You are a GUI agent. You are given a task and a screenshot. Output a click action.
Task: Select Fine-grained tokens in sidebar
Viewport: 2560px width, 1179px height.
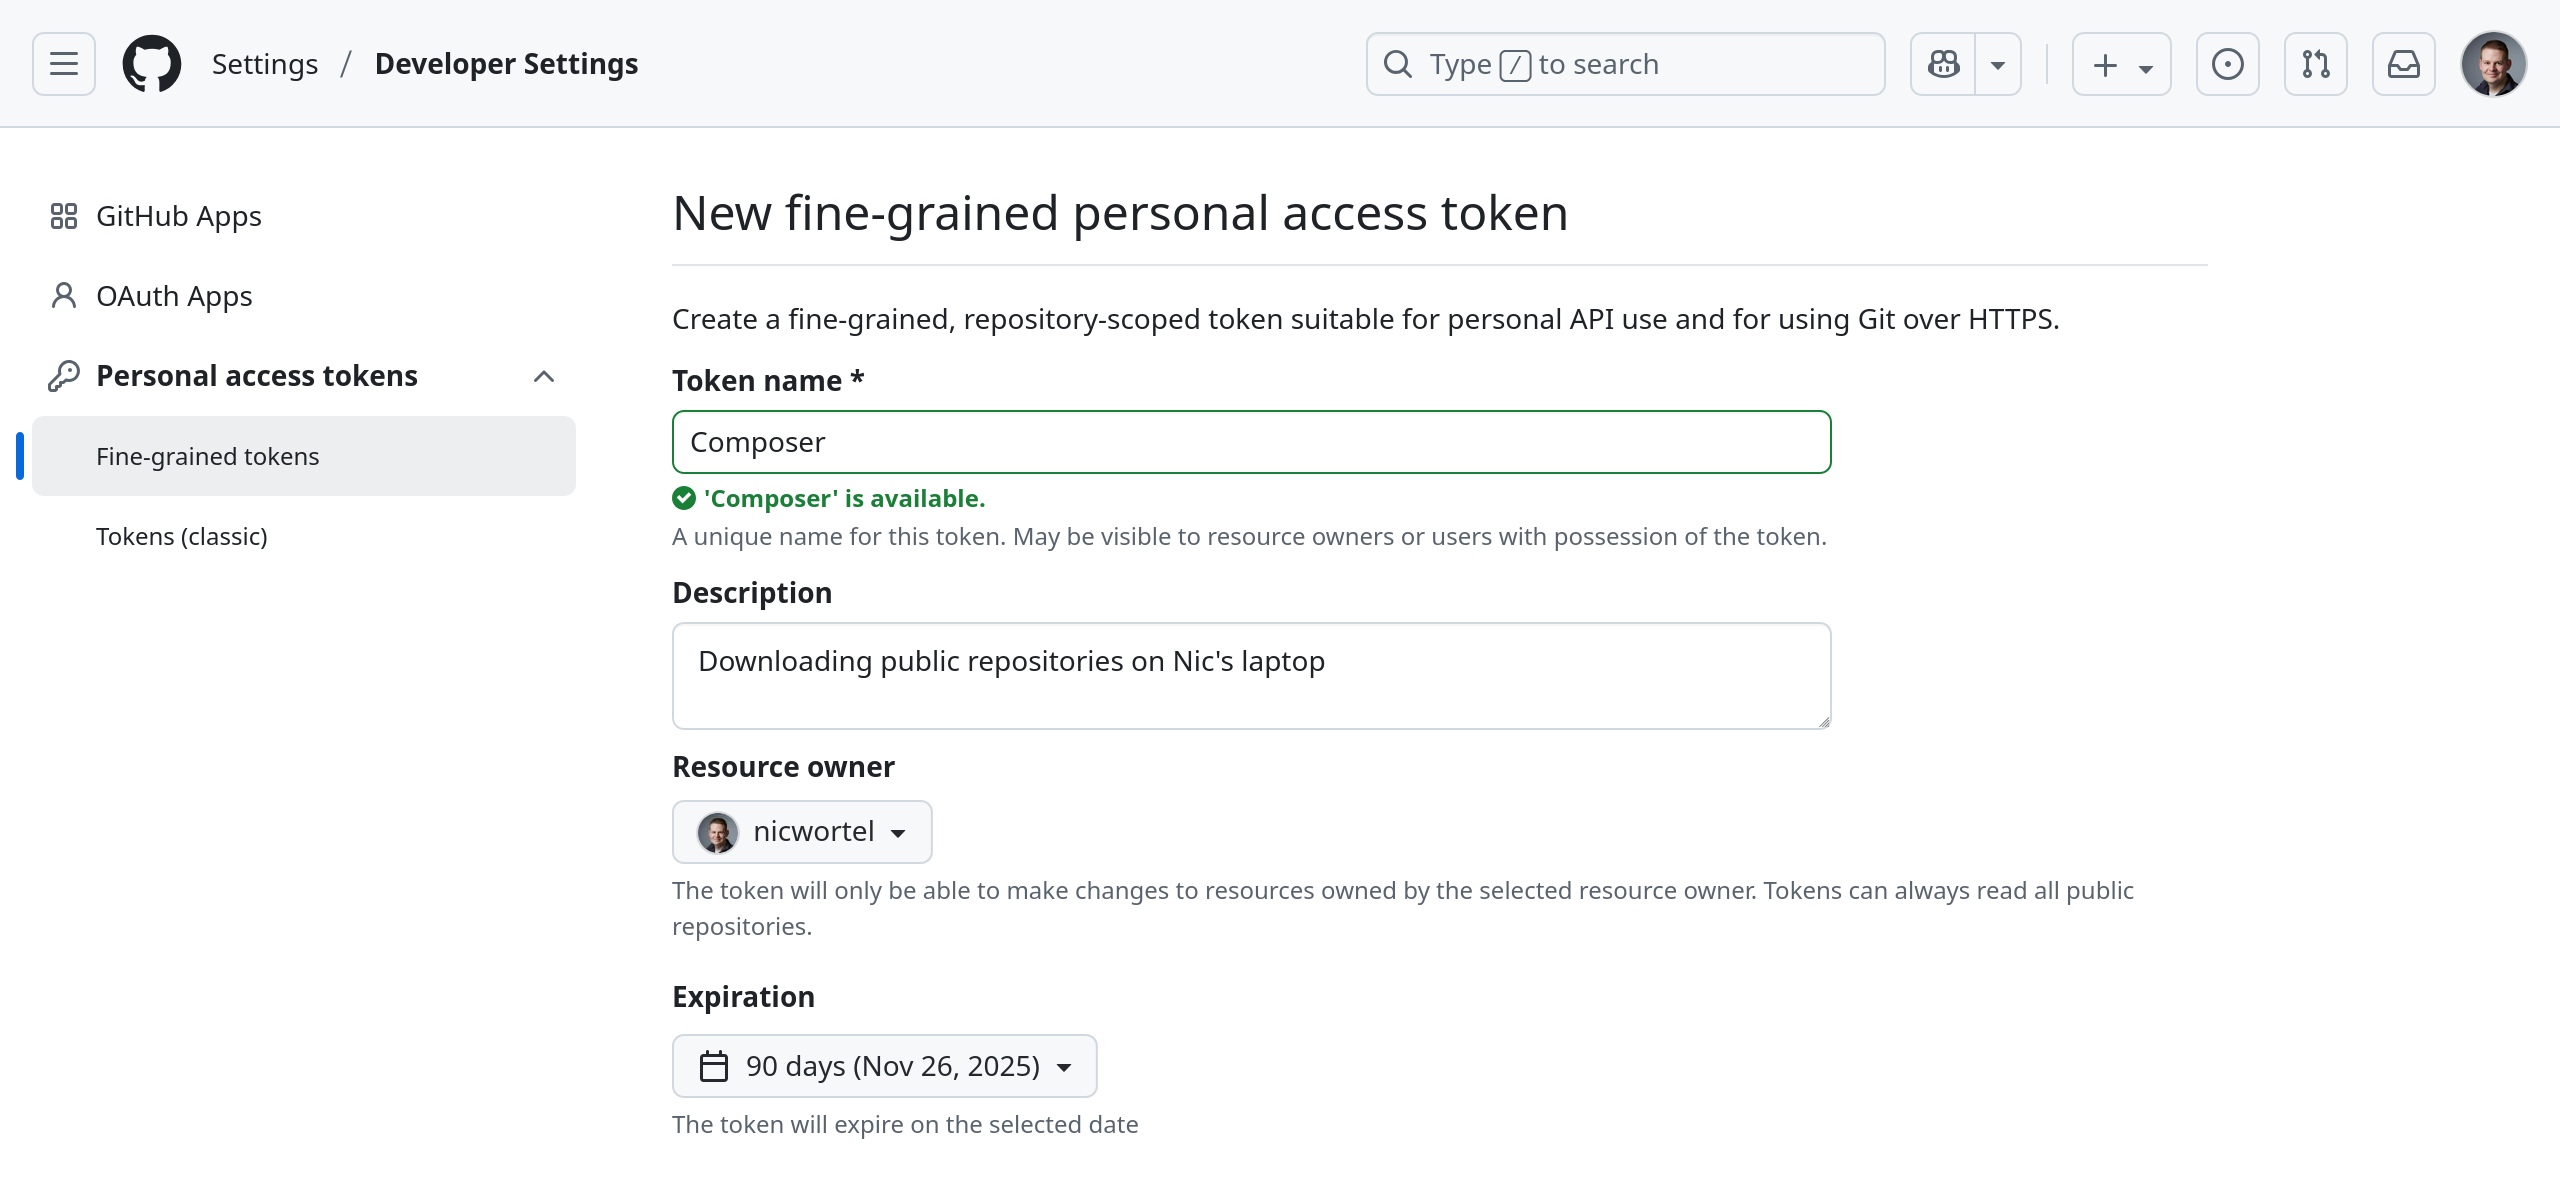(x=208, y=456)
